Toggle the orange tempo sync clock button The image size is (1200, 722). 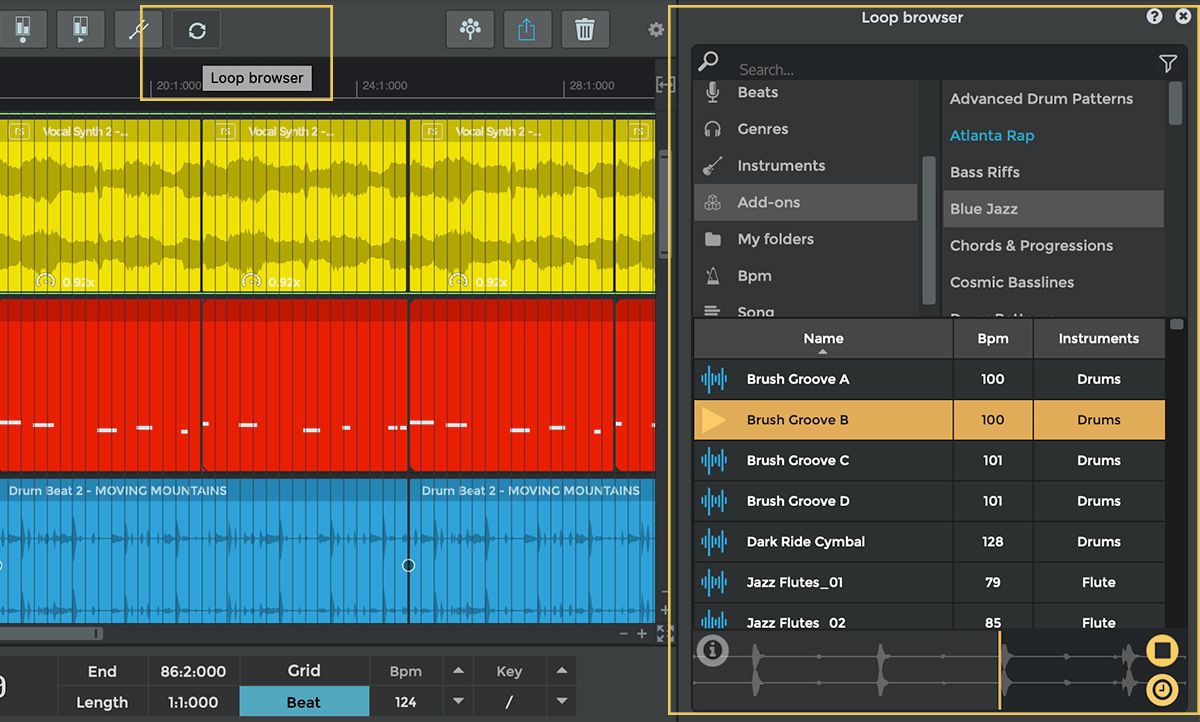pyautogui.click(x=1162, y=689)
